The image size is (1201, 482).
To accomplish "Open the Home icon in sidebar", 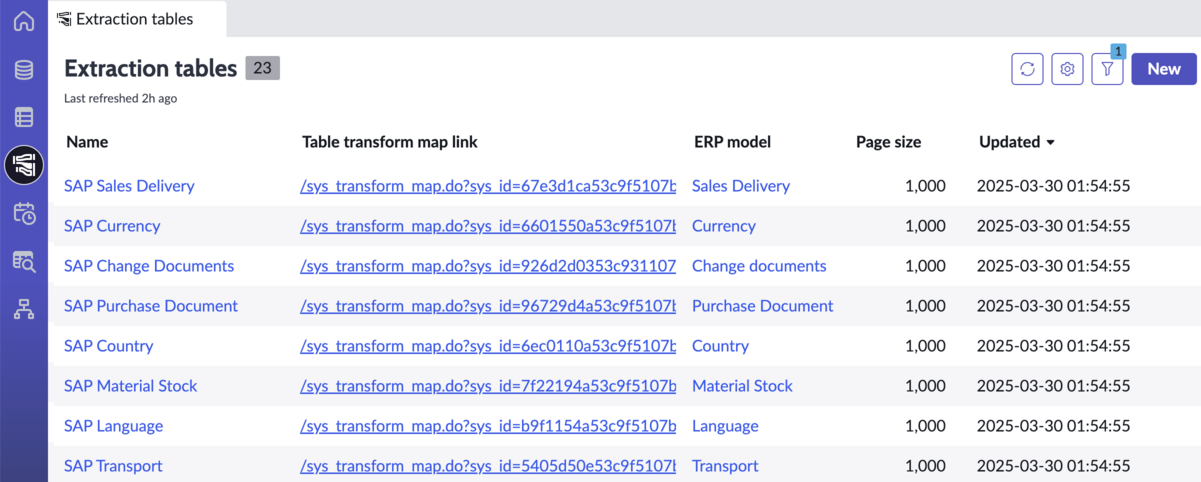I will coord(24,21).
